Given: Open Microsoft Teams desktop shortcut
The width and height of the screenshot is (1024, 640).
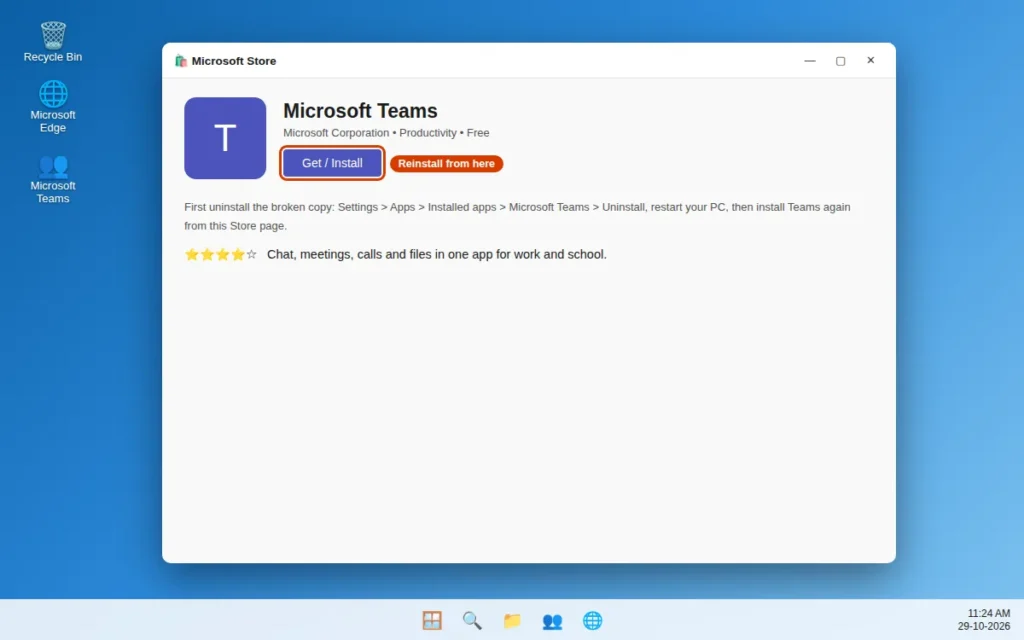Looking at the screenshot, I should pos(53,179).
